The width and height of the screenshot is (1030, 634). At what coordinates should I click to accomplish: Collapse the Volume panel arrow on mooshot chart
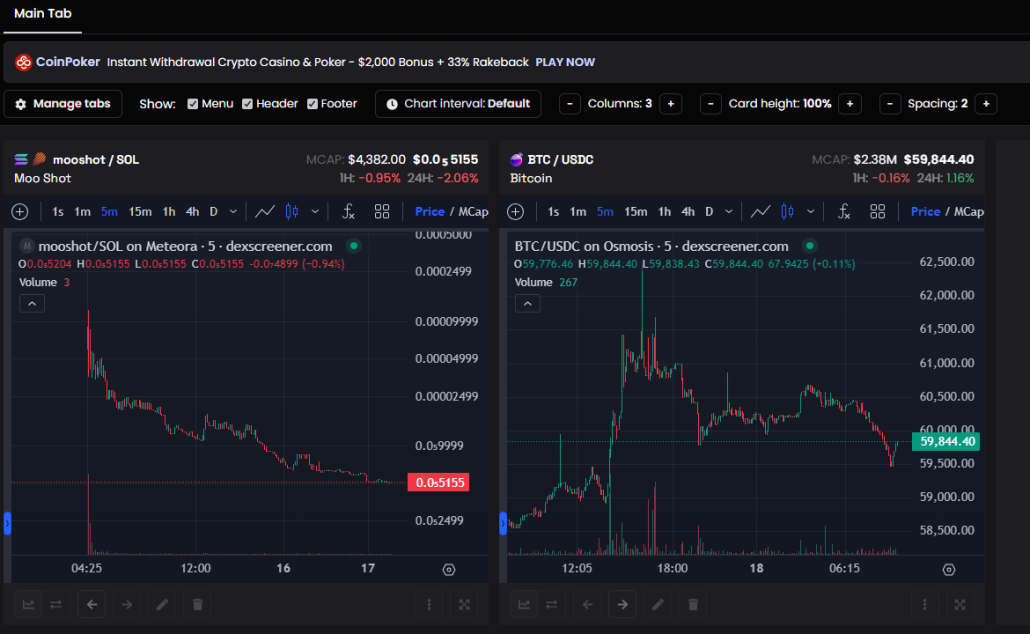coord(31,303)
